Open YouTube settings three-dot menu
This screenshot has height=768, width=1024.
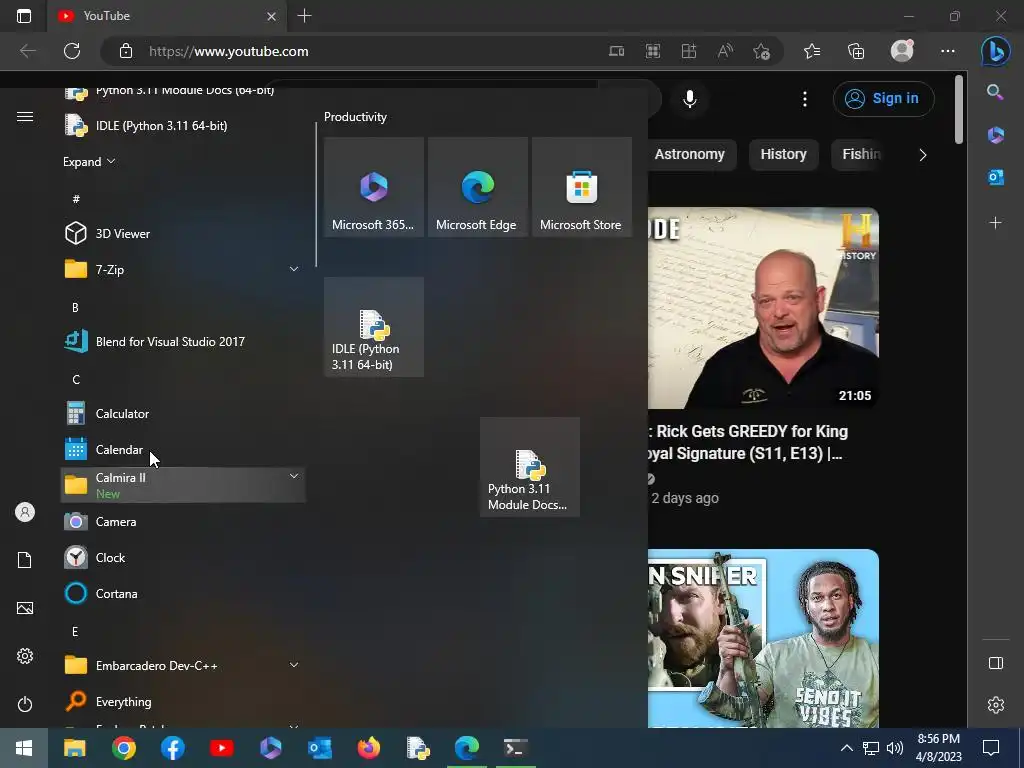pos(805,99)
